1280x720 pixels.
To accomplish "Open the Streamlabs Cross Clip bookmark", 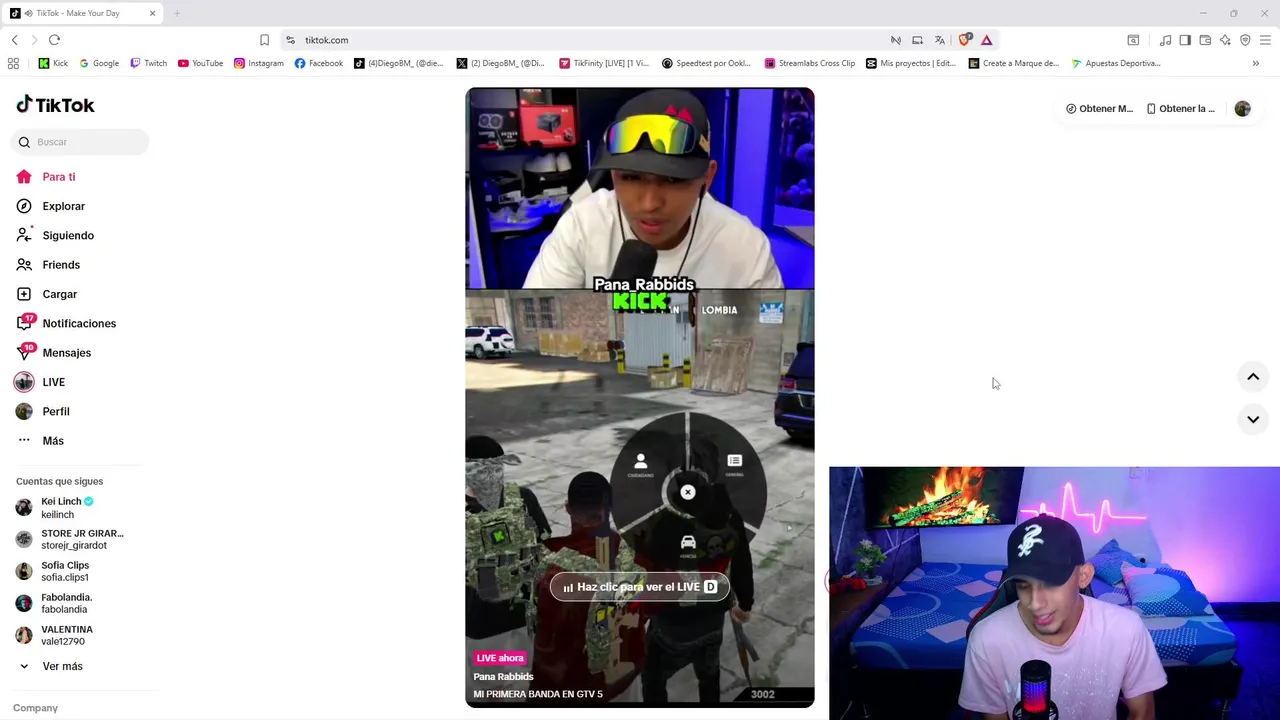I will pyautogui.click(x=810, y=63).
